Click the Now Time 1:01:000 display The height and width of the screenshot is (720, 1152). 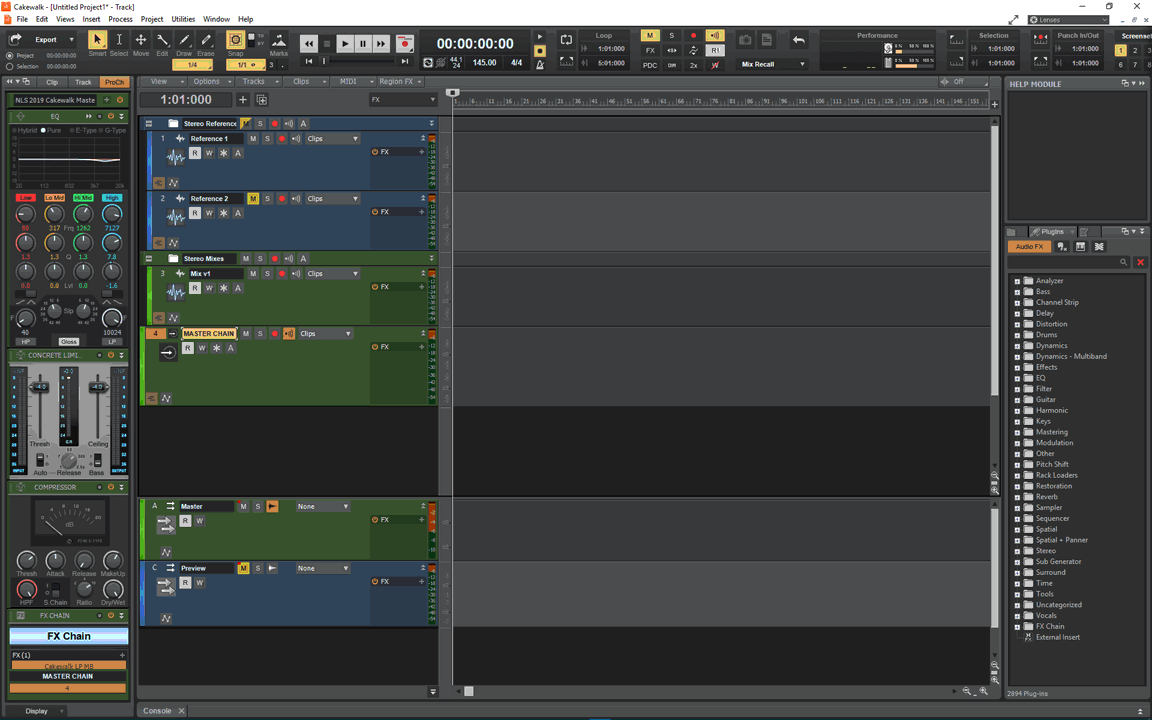coord(186,99)
